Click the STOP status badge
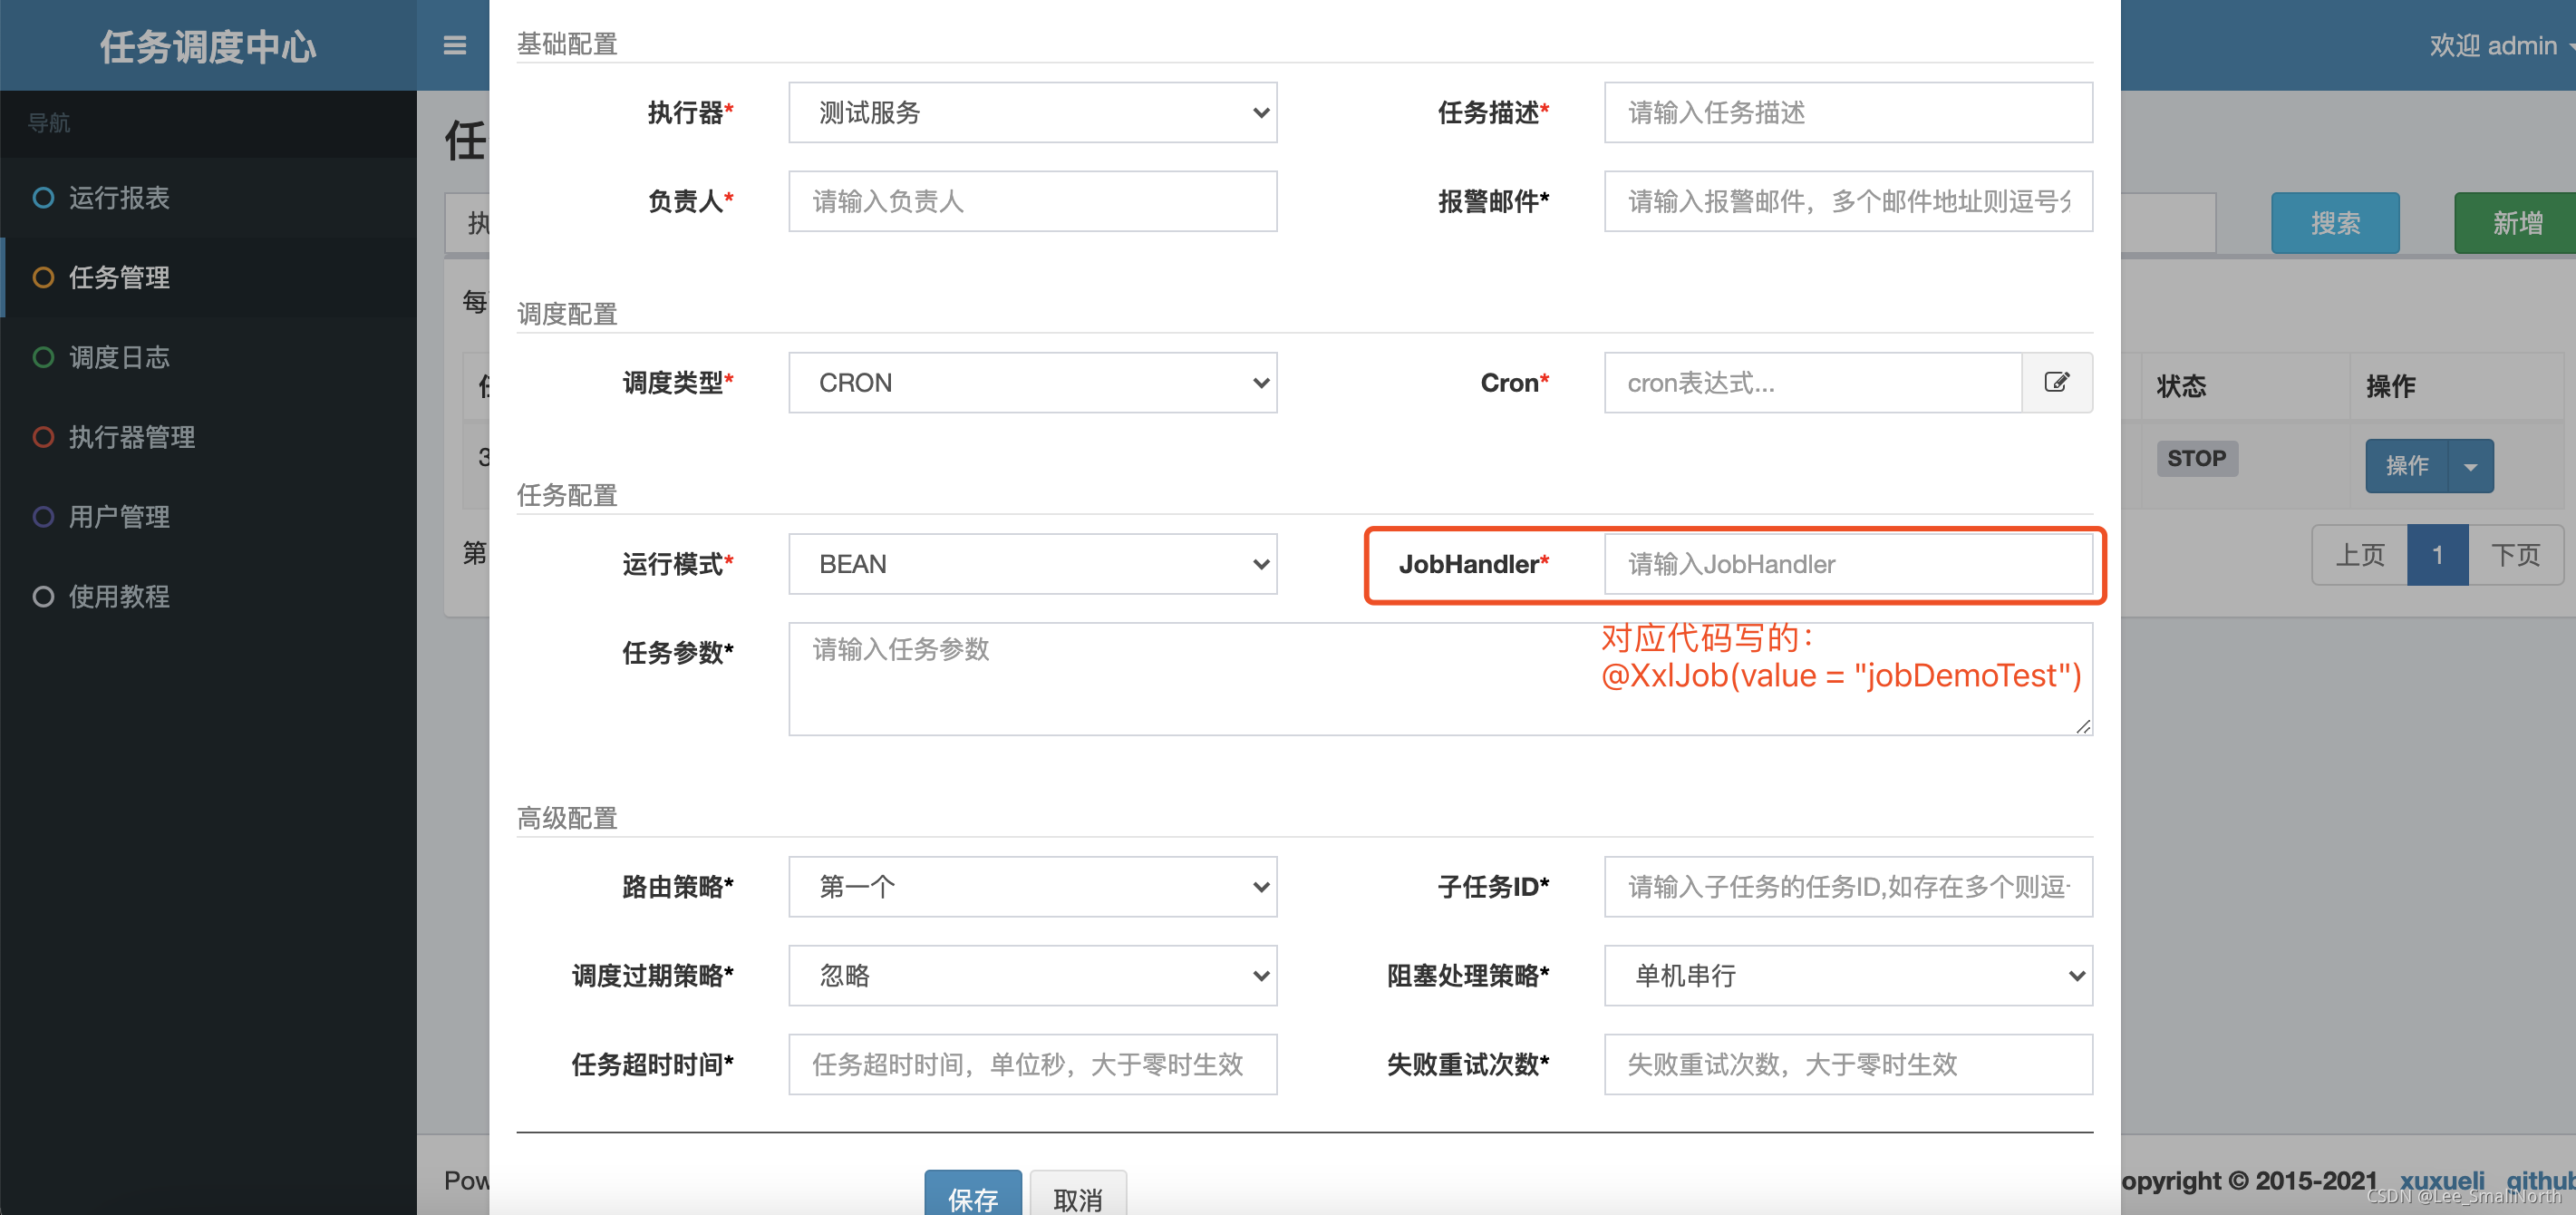 click(2197, 458)
